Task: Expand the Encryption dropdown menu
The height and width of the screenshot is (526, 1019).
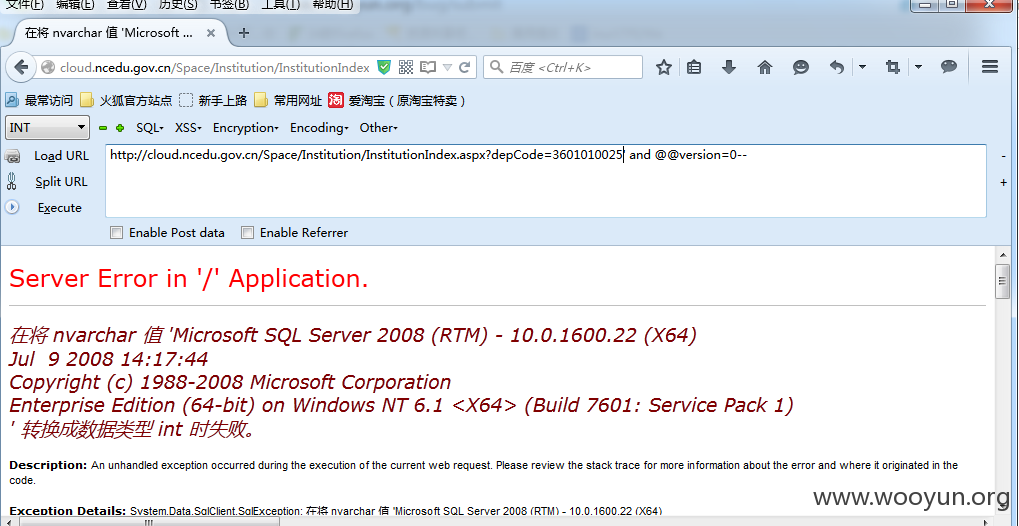Action: tap(246, 128)
